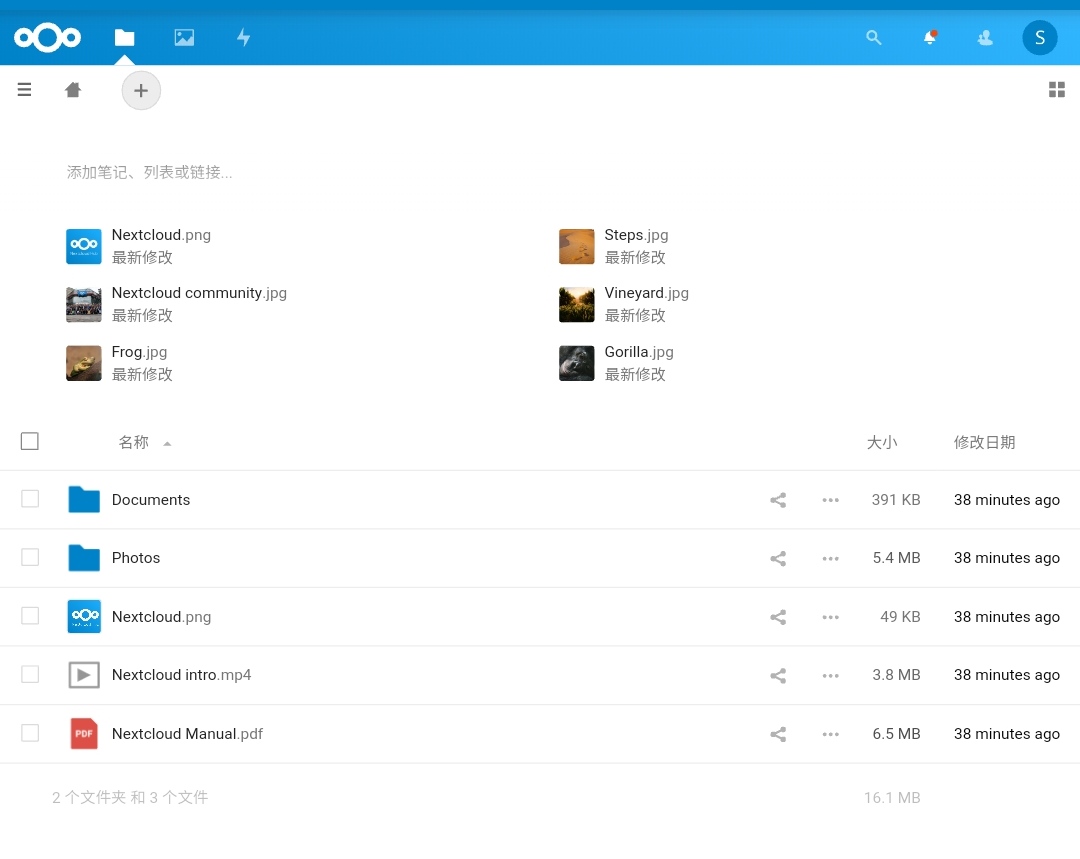
Task: Open Nextcloud Manual.pdf in the file list
Action: [187, 734]
